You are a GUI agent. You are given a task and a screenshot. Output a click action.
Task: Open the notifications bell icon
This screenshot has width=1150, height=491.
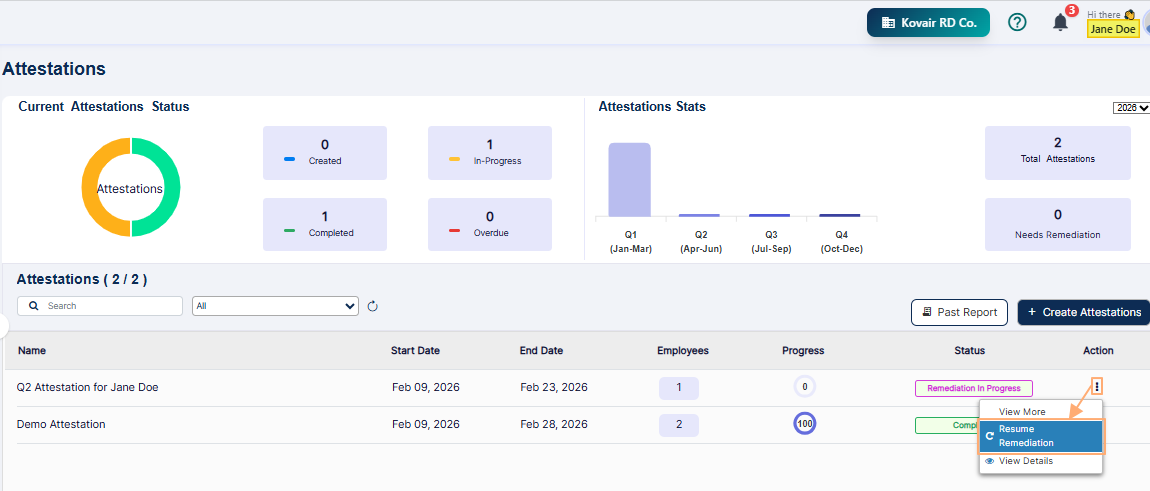1061,23
